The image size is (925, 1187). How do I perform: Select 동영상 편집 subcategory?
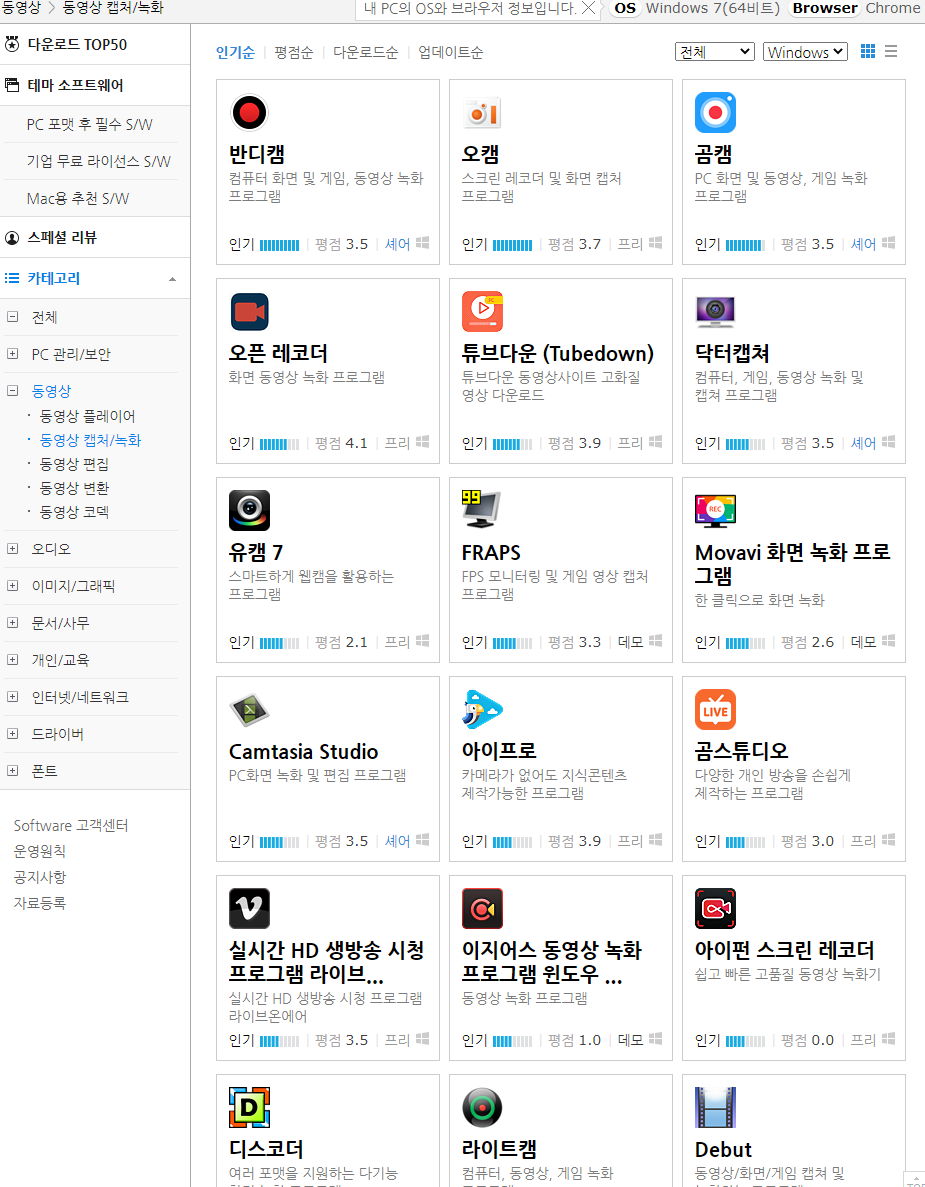[74, 464]
